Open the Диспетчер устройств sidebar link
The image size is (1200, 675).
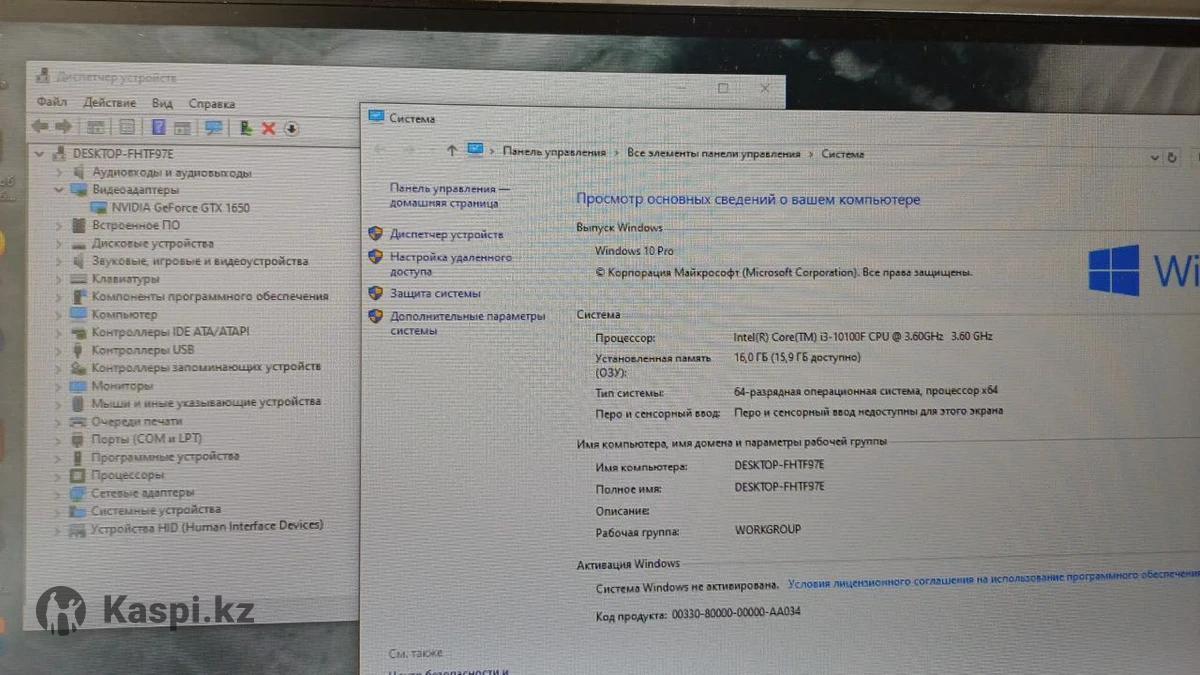[447, 234]
